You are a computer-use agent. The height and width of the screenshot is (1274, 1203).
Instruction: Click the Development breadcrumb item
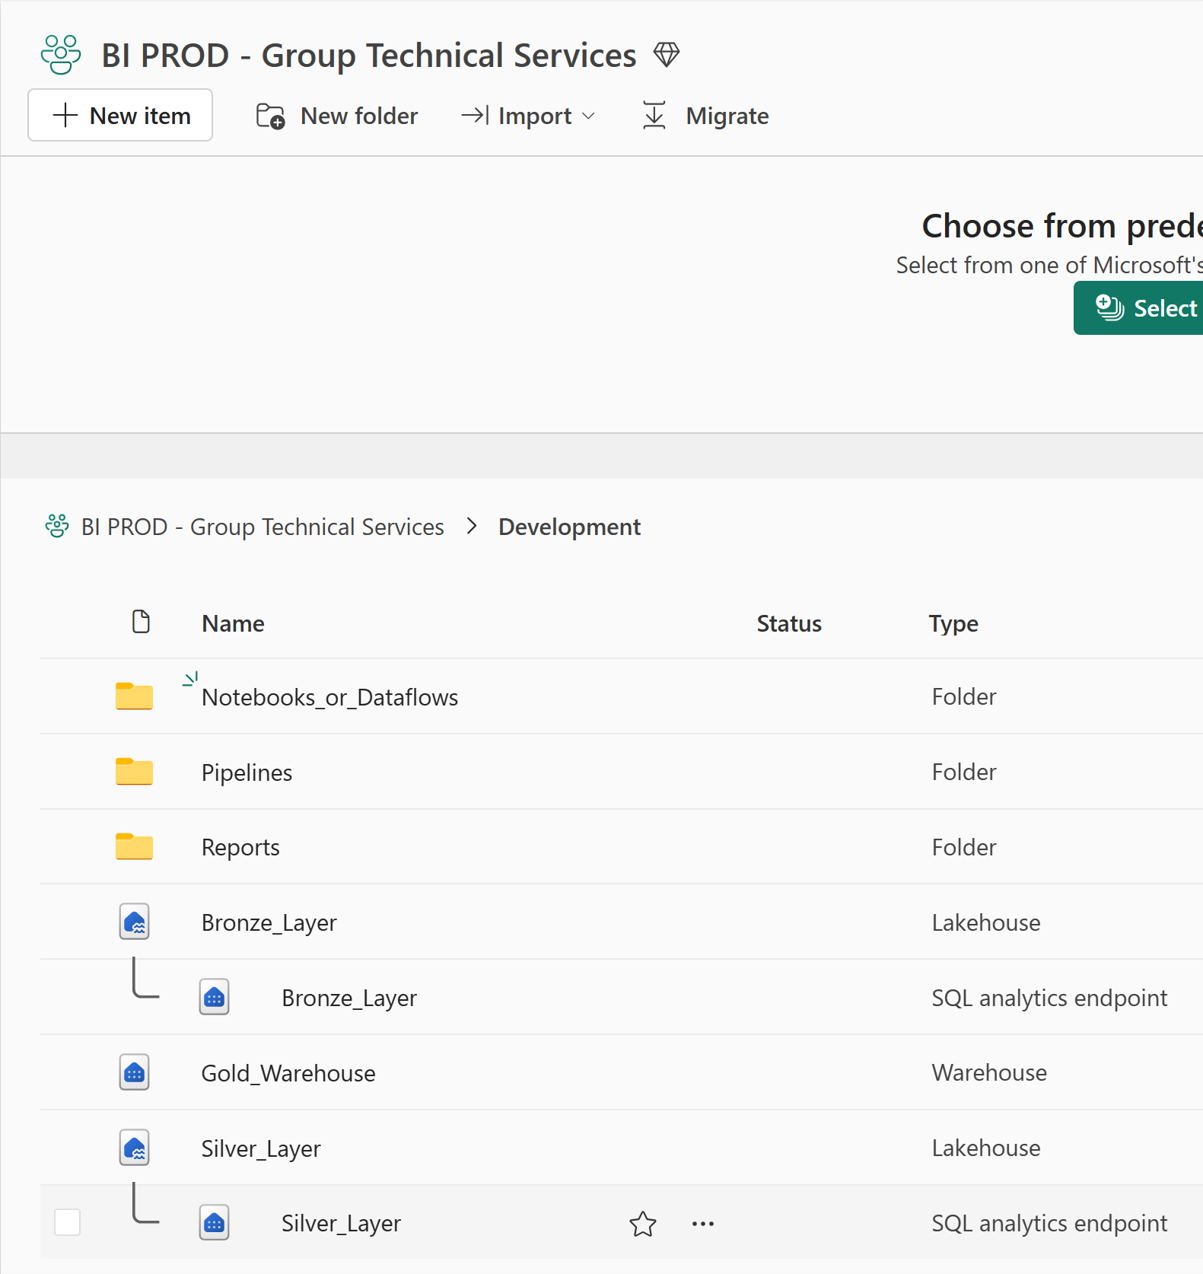click(569, 527)
